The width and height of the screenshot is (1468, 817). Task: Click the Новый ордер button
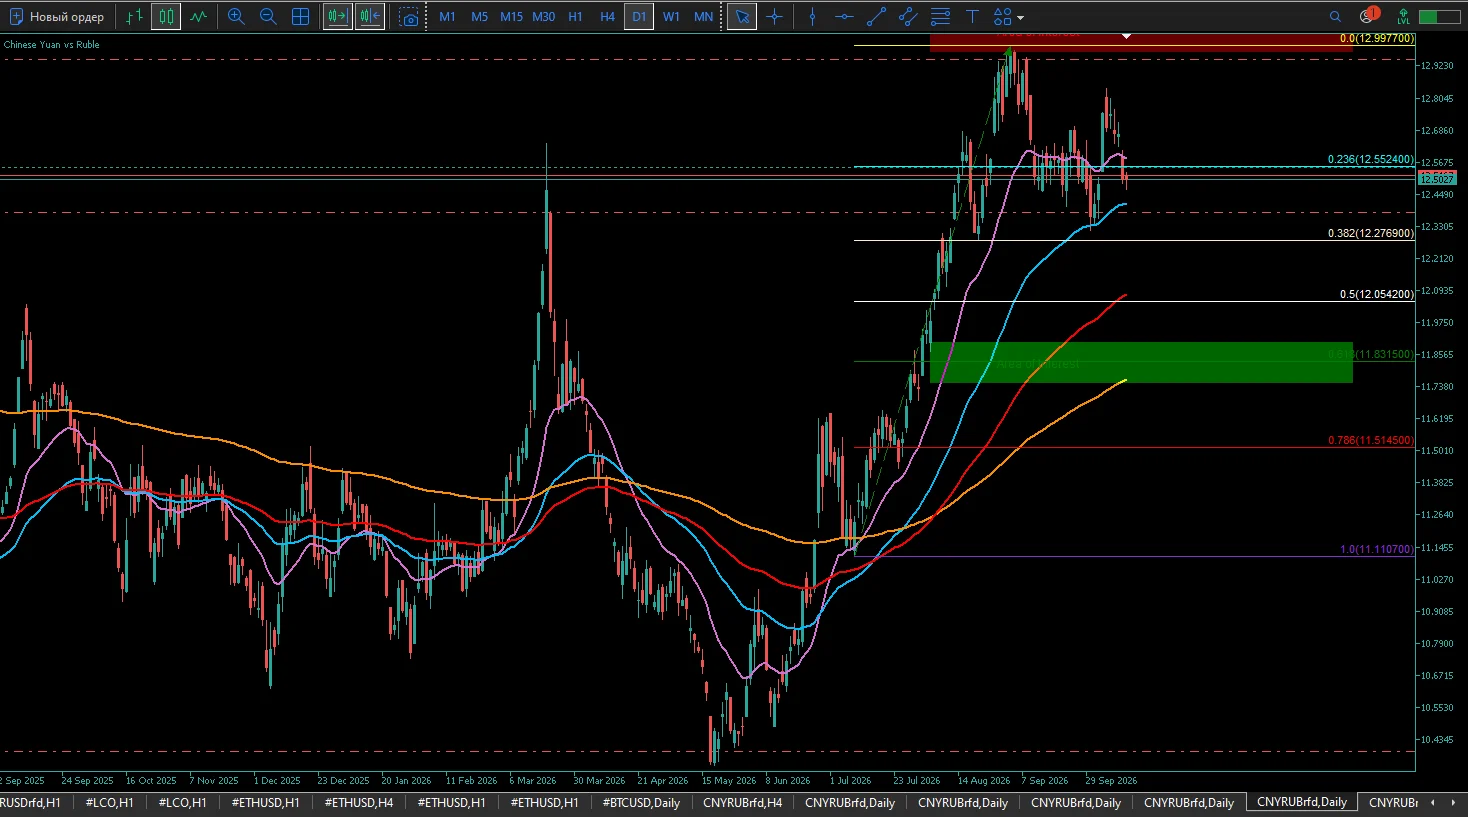(57, 17)
